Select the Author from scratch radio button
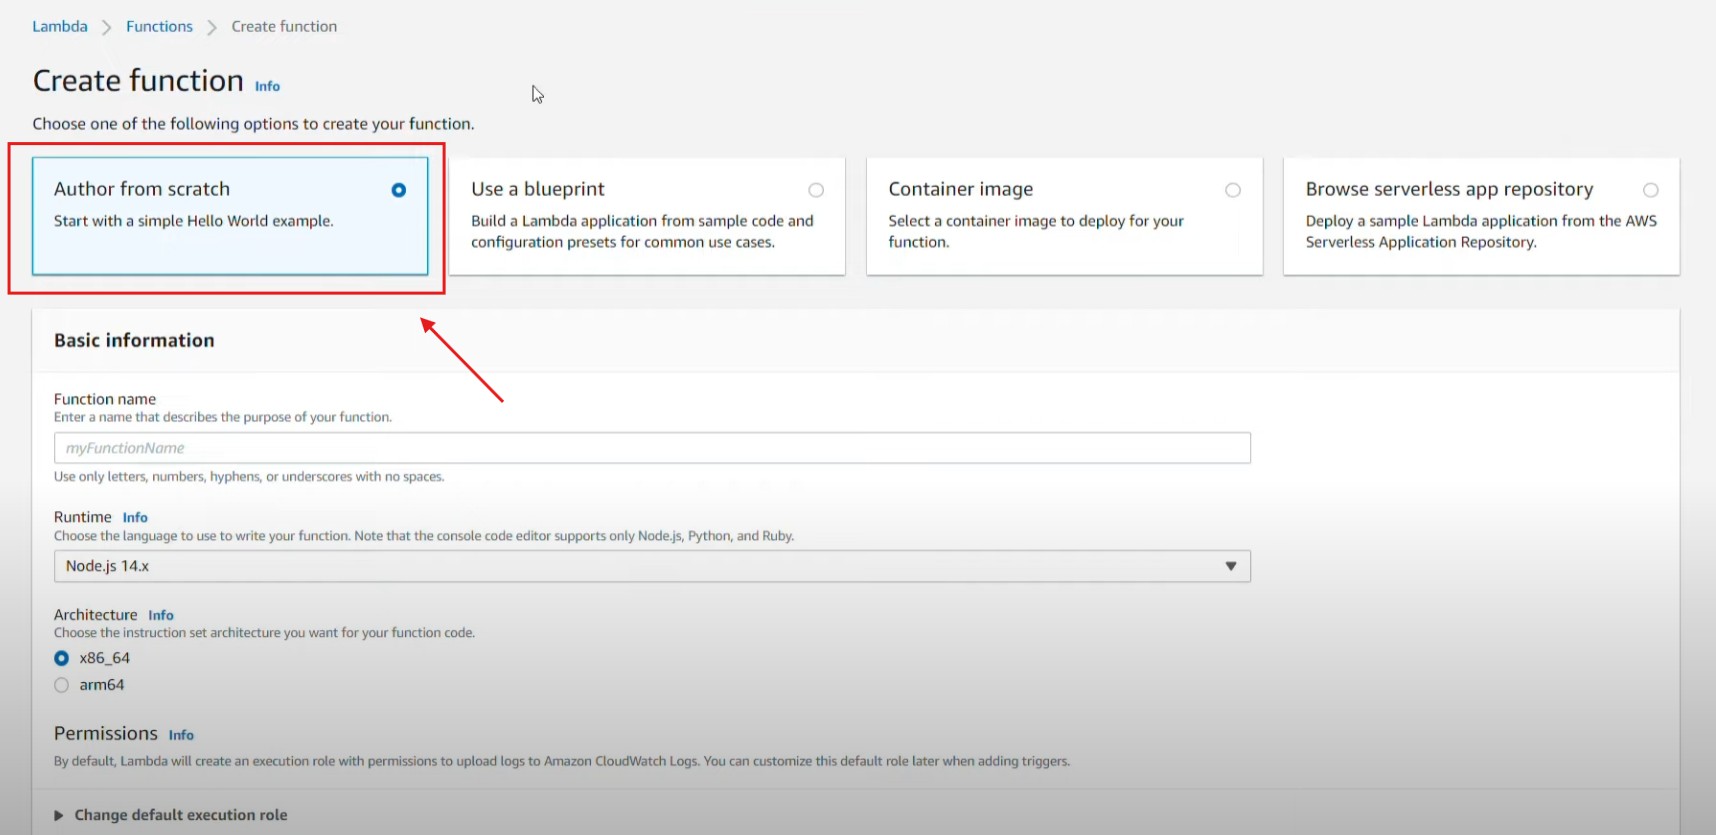The image size is (1716, 835). pos(398,190)
